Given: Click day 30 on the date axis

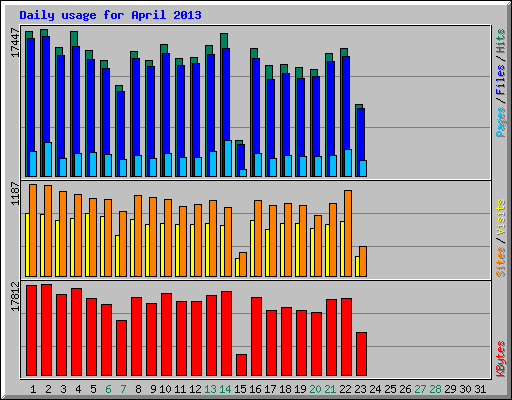Looking at the screenshot, I should point(465,389).
